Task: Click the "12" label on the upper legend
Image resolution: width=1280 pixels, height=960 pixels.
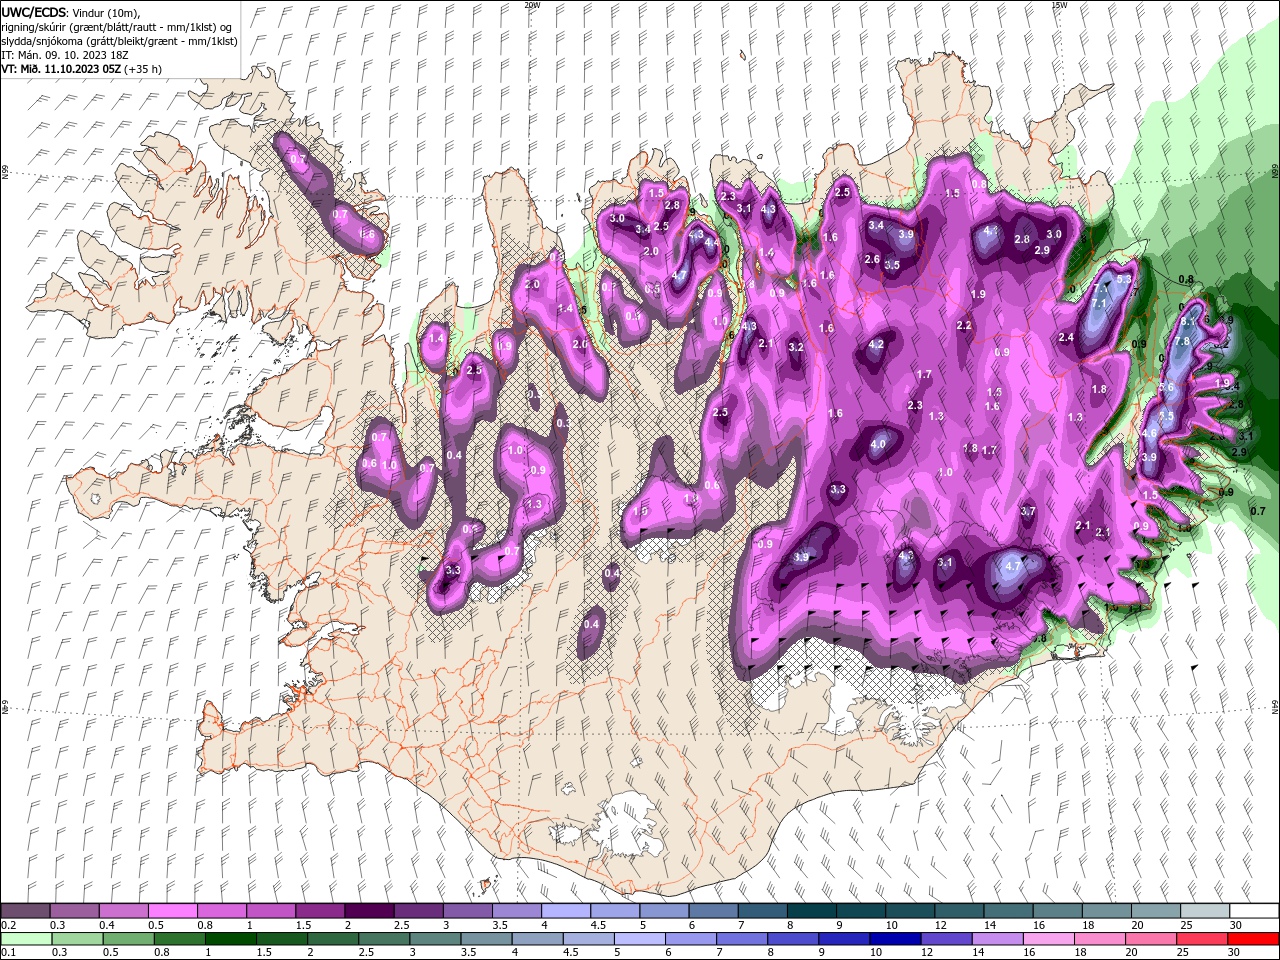Action: (x=941, y=925)
